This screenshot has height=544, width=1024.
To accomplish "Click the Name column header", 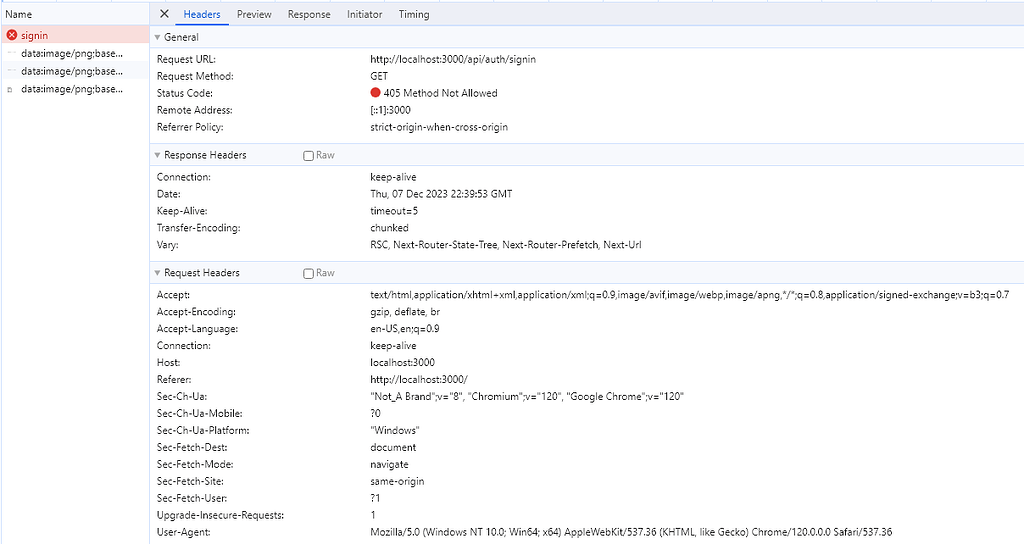I will 19,15.
